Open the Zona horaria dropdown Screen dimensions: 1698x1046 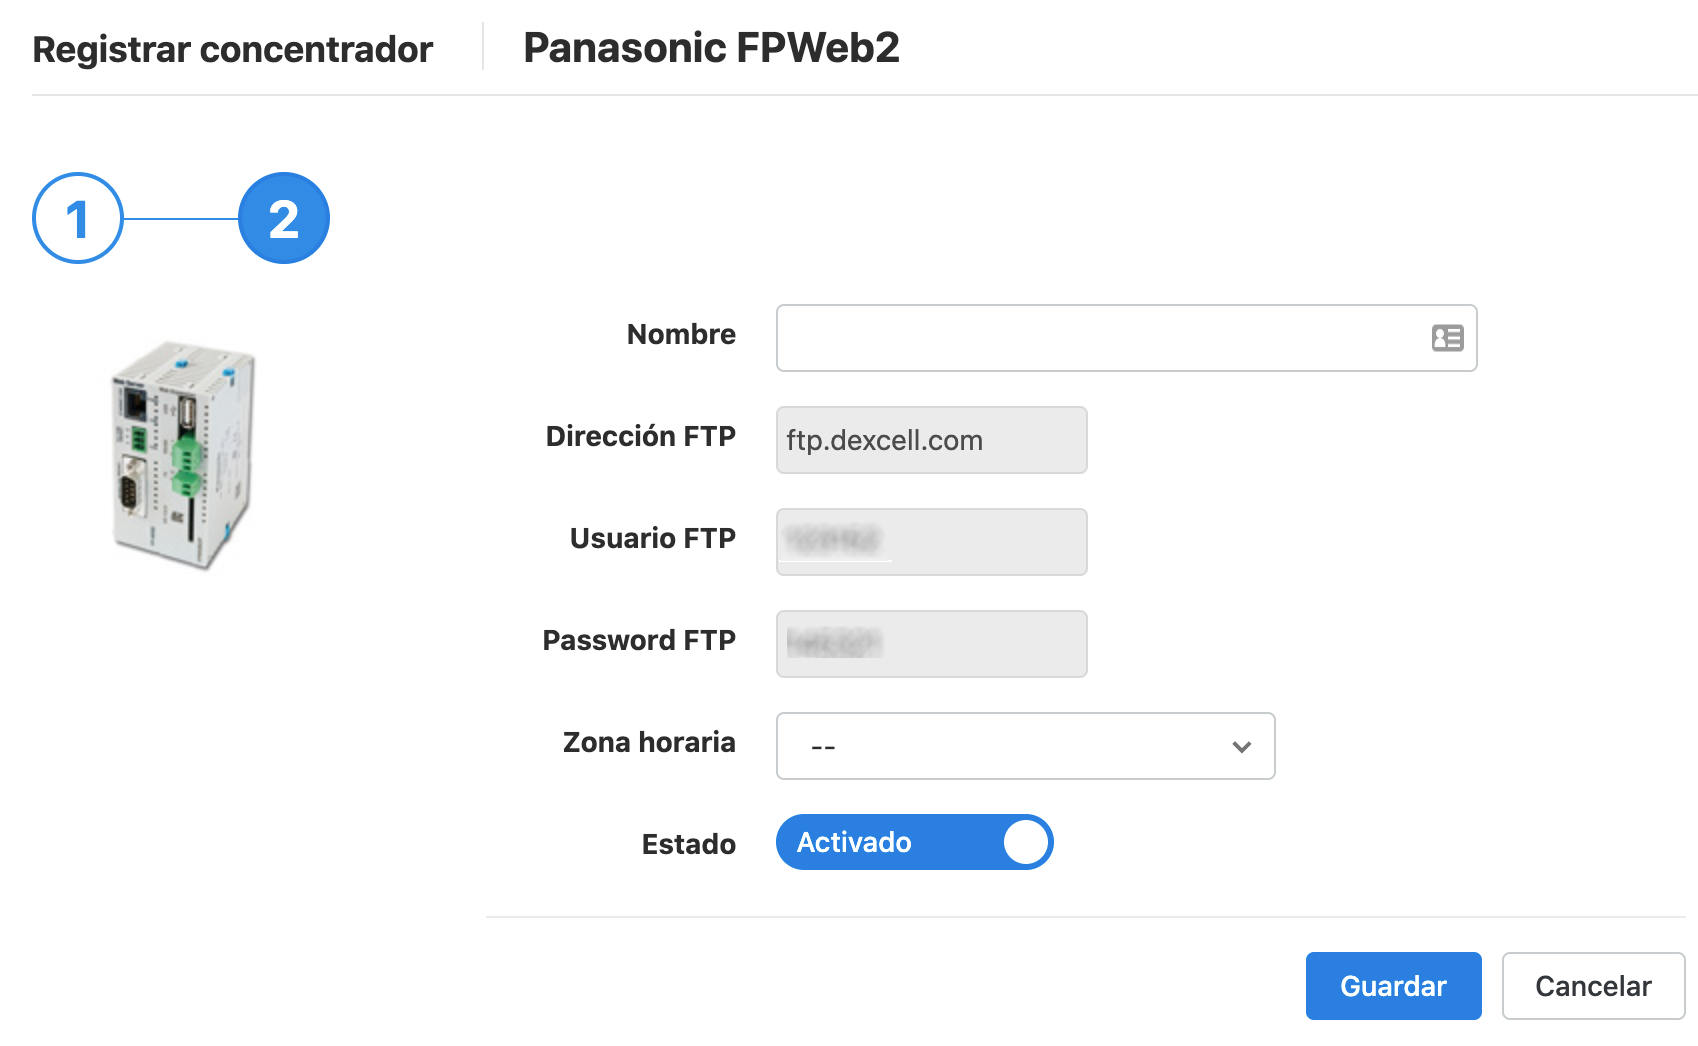click(1025, 746)
